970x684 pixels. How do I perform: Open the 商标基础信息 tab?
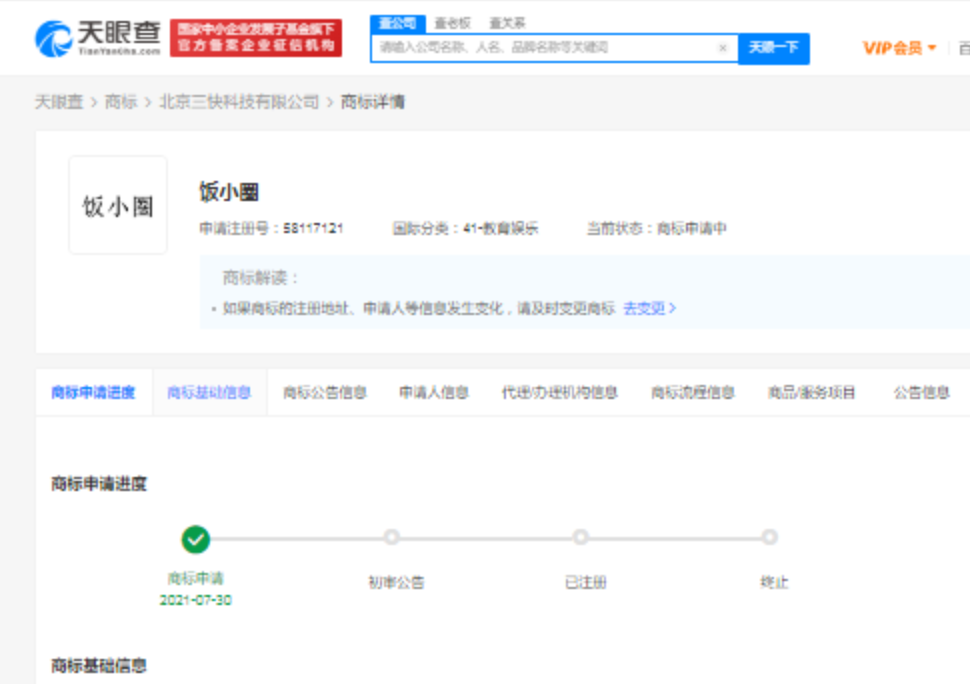[x=209, y=393]
